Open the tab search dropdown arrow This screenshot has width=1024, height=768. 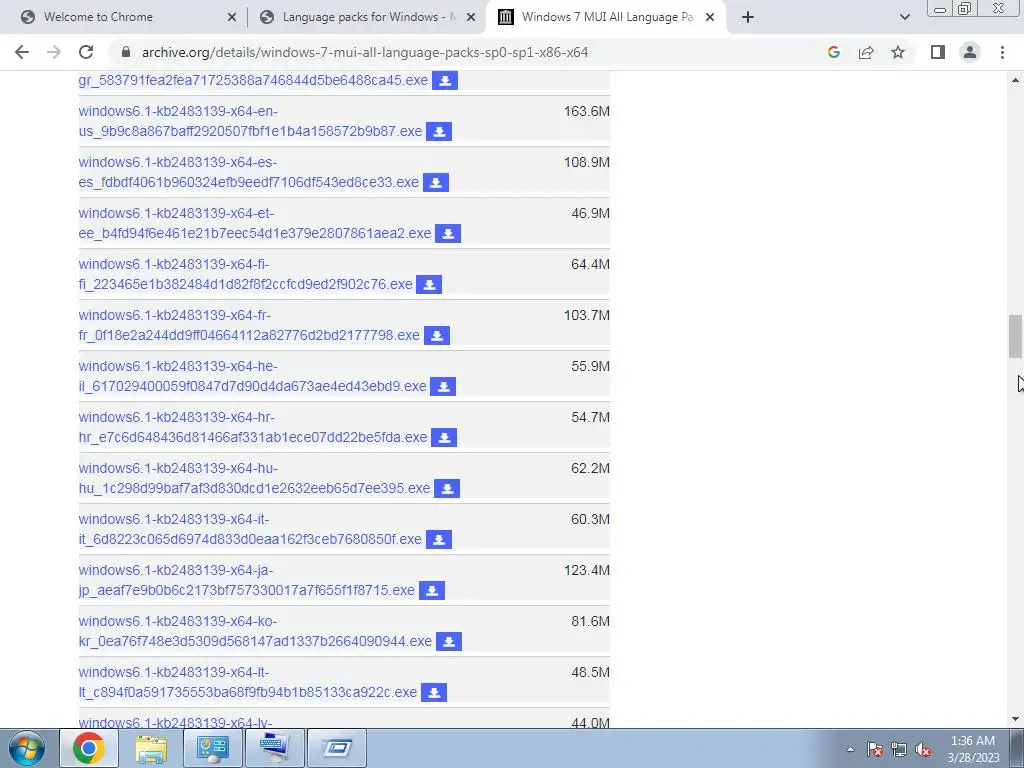[904, 17]
